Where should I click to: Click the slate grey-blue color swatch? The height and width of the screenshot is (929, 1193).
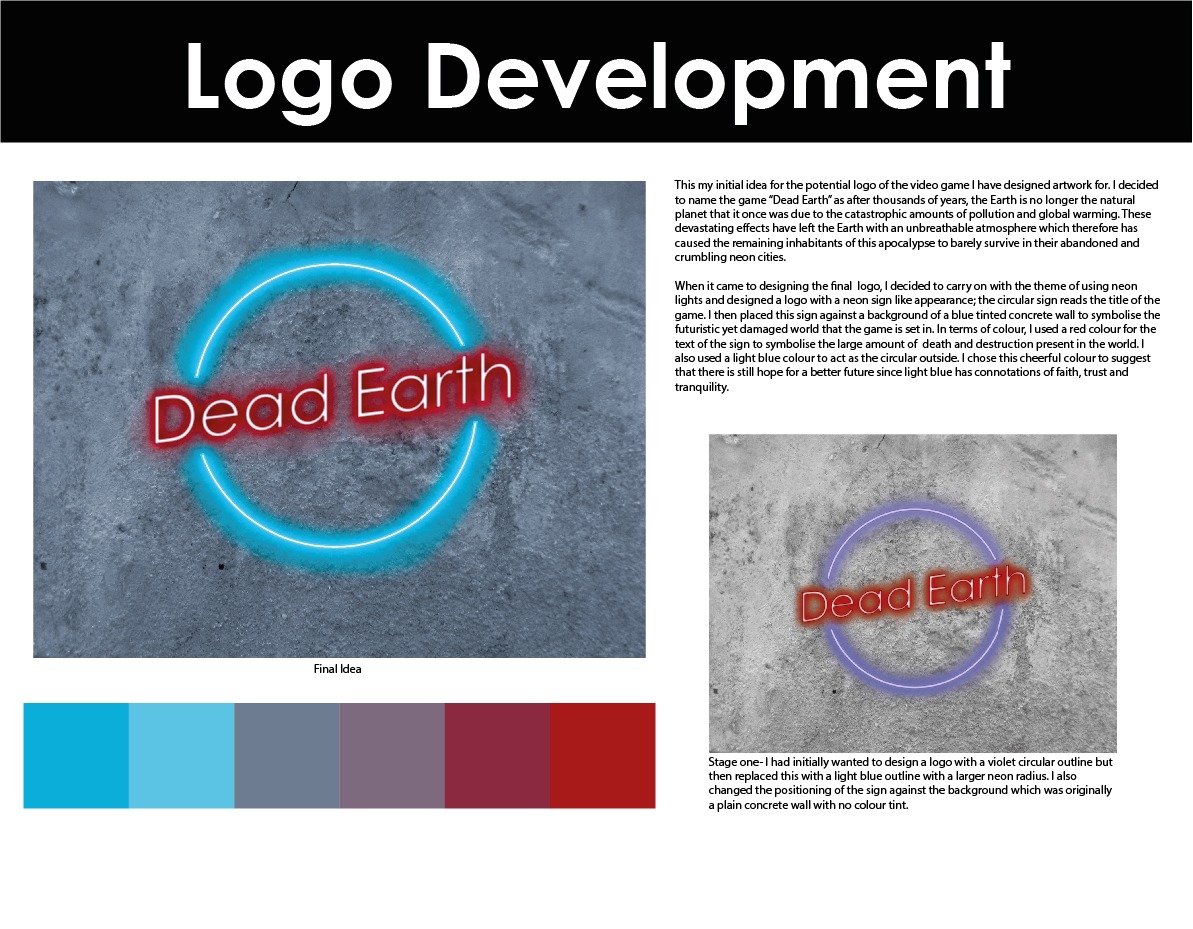[287, 756]
